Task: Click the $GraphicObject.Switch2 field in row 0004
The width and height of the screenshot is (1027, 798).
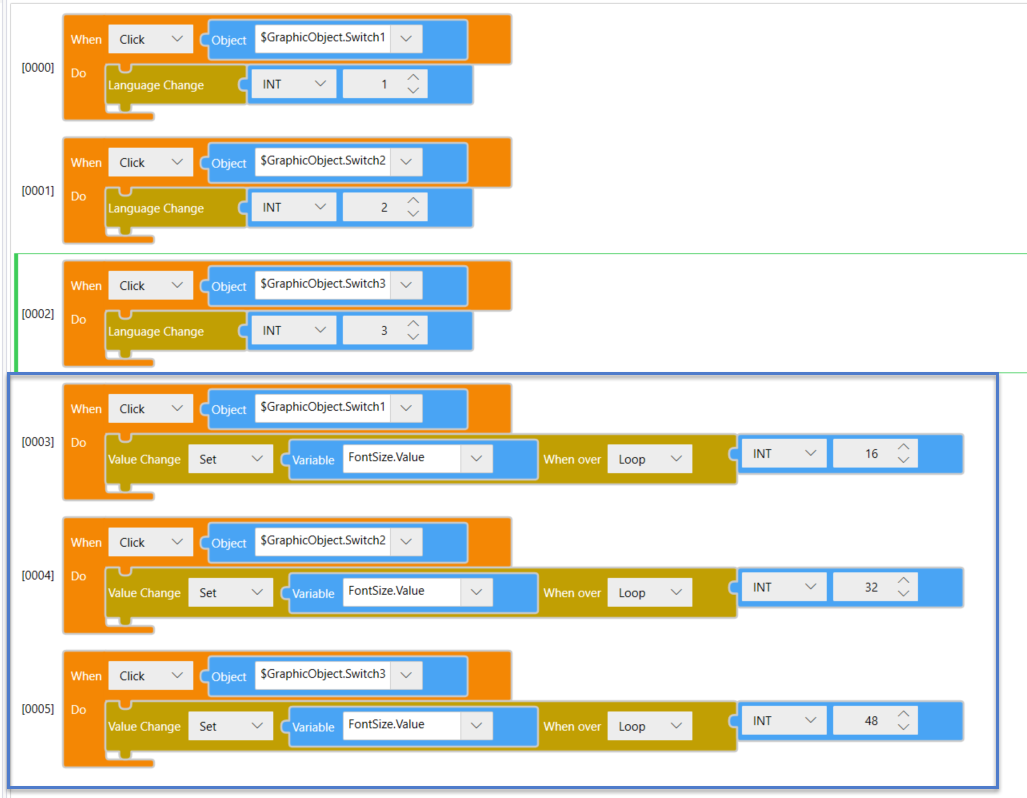Action: tap(323, 542)
